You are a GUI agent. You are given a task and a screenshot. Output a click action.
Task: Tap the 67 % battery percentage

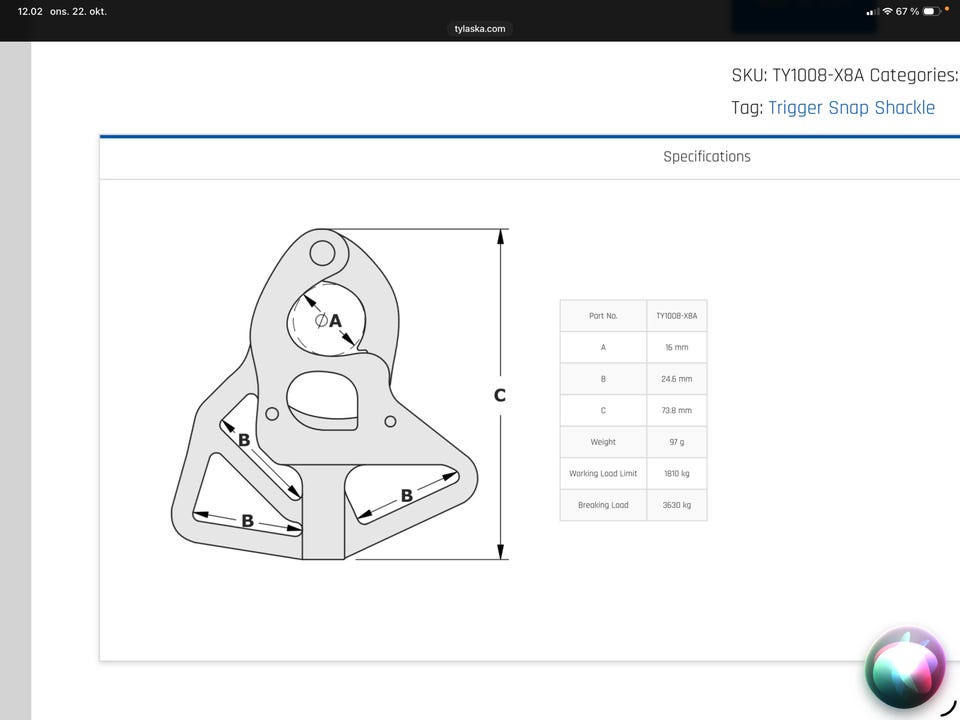coord(907,12)
